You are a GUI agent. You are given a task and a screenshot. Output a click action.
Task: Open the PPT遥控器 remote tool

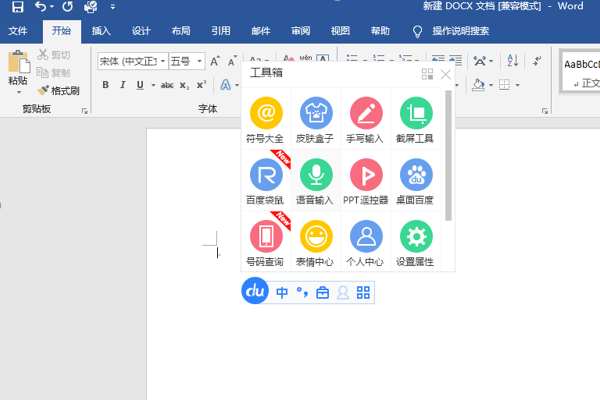(366, 181)
